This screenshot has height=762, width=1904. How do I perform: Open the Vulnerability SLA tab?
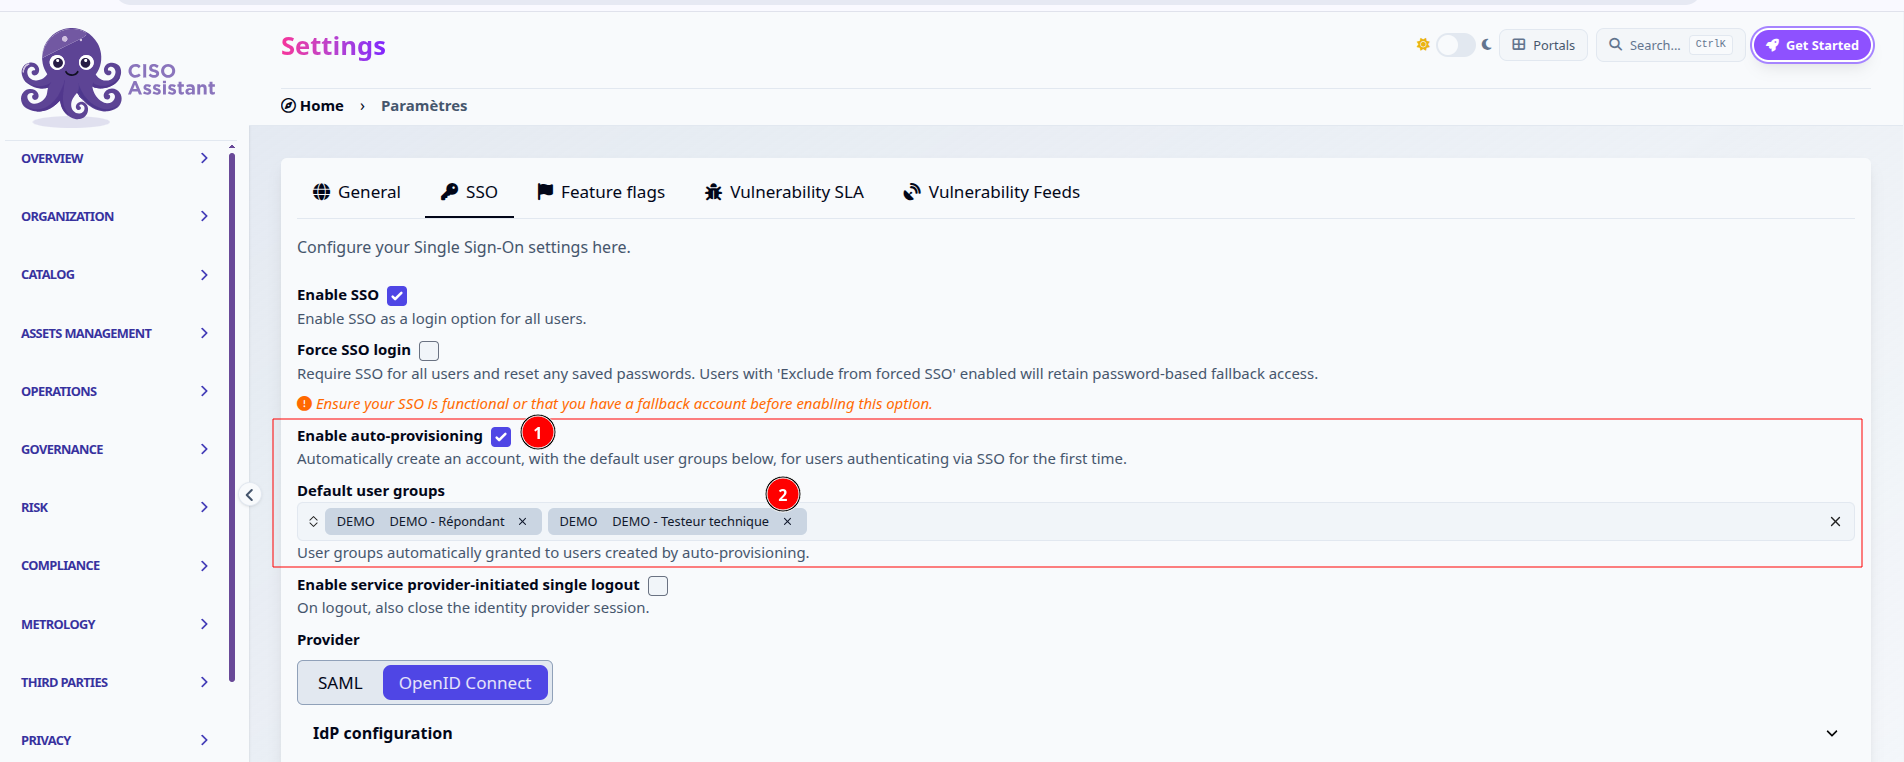(x=784, y=192)
